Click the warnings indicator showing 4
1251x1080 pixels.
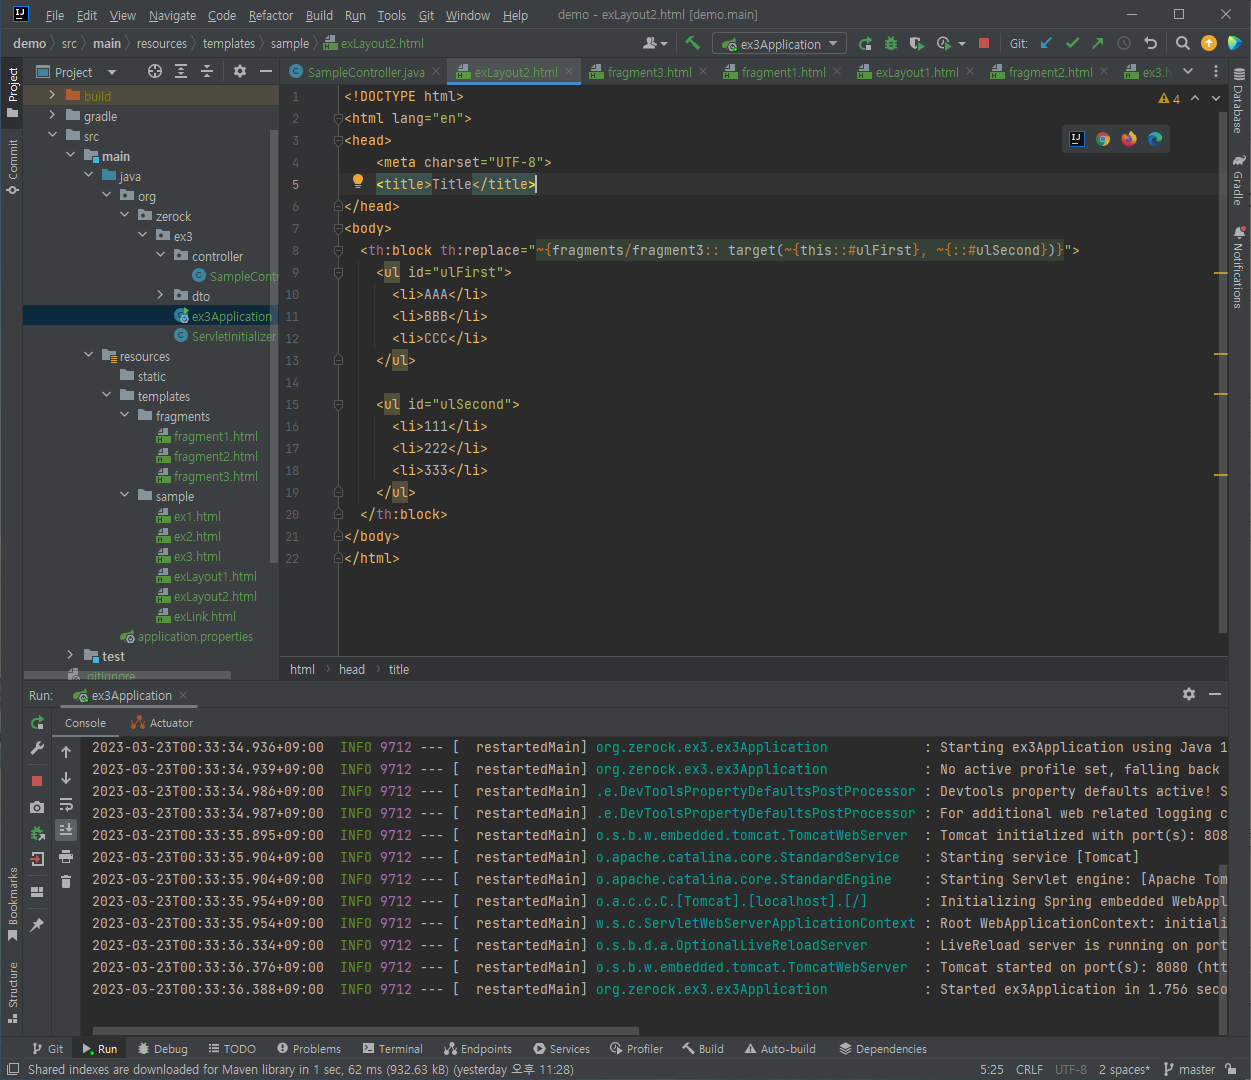pos(1169,98)
